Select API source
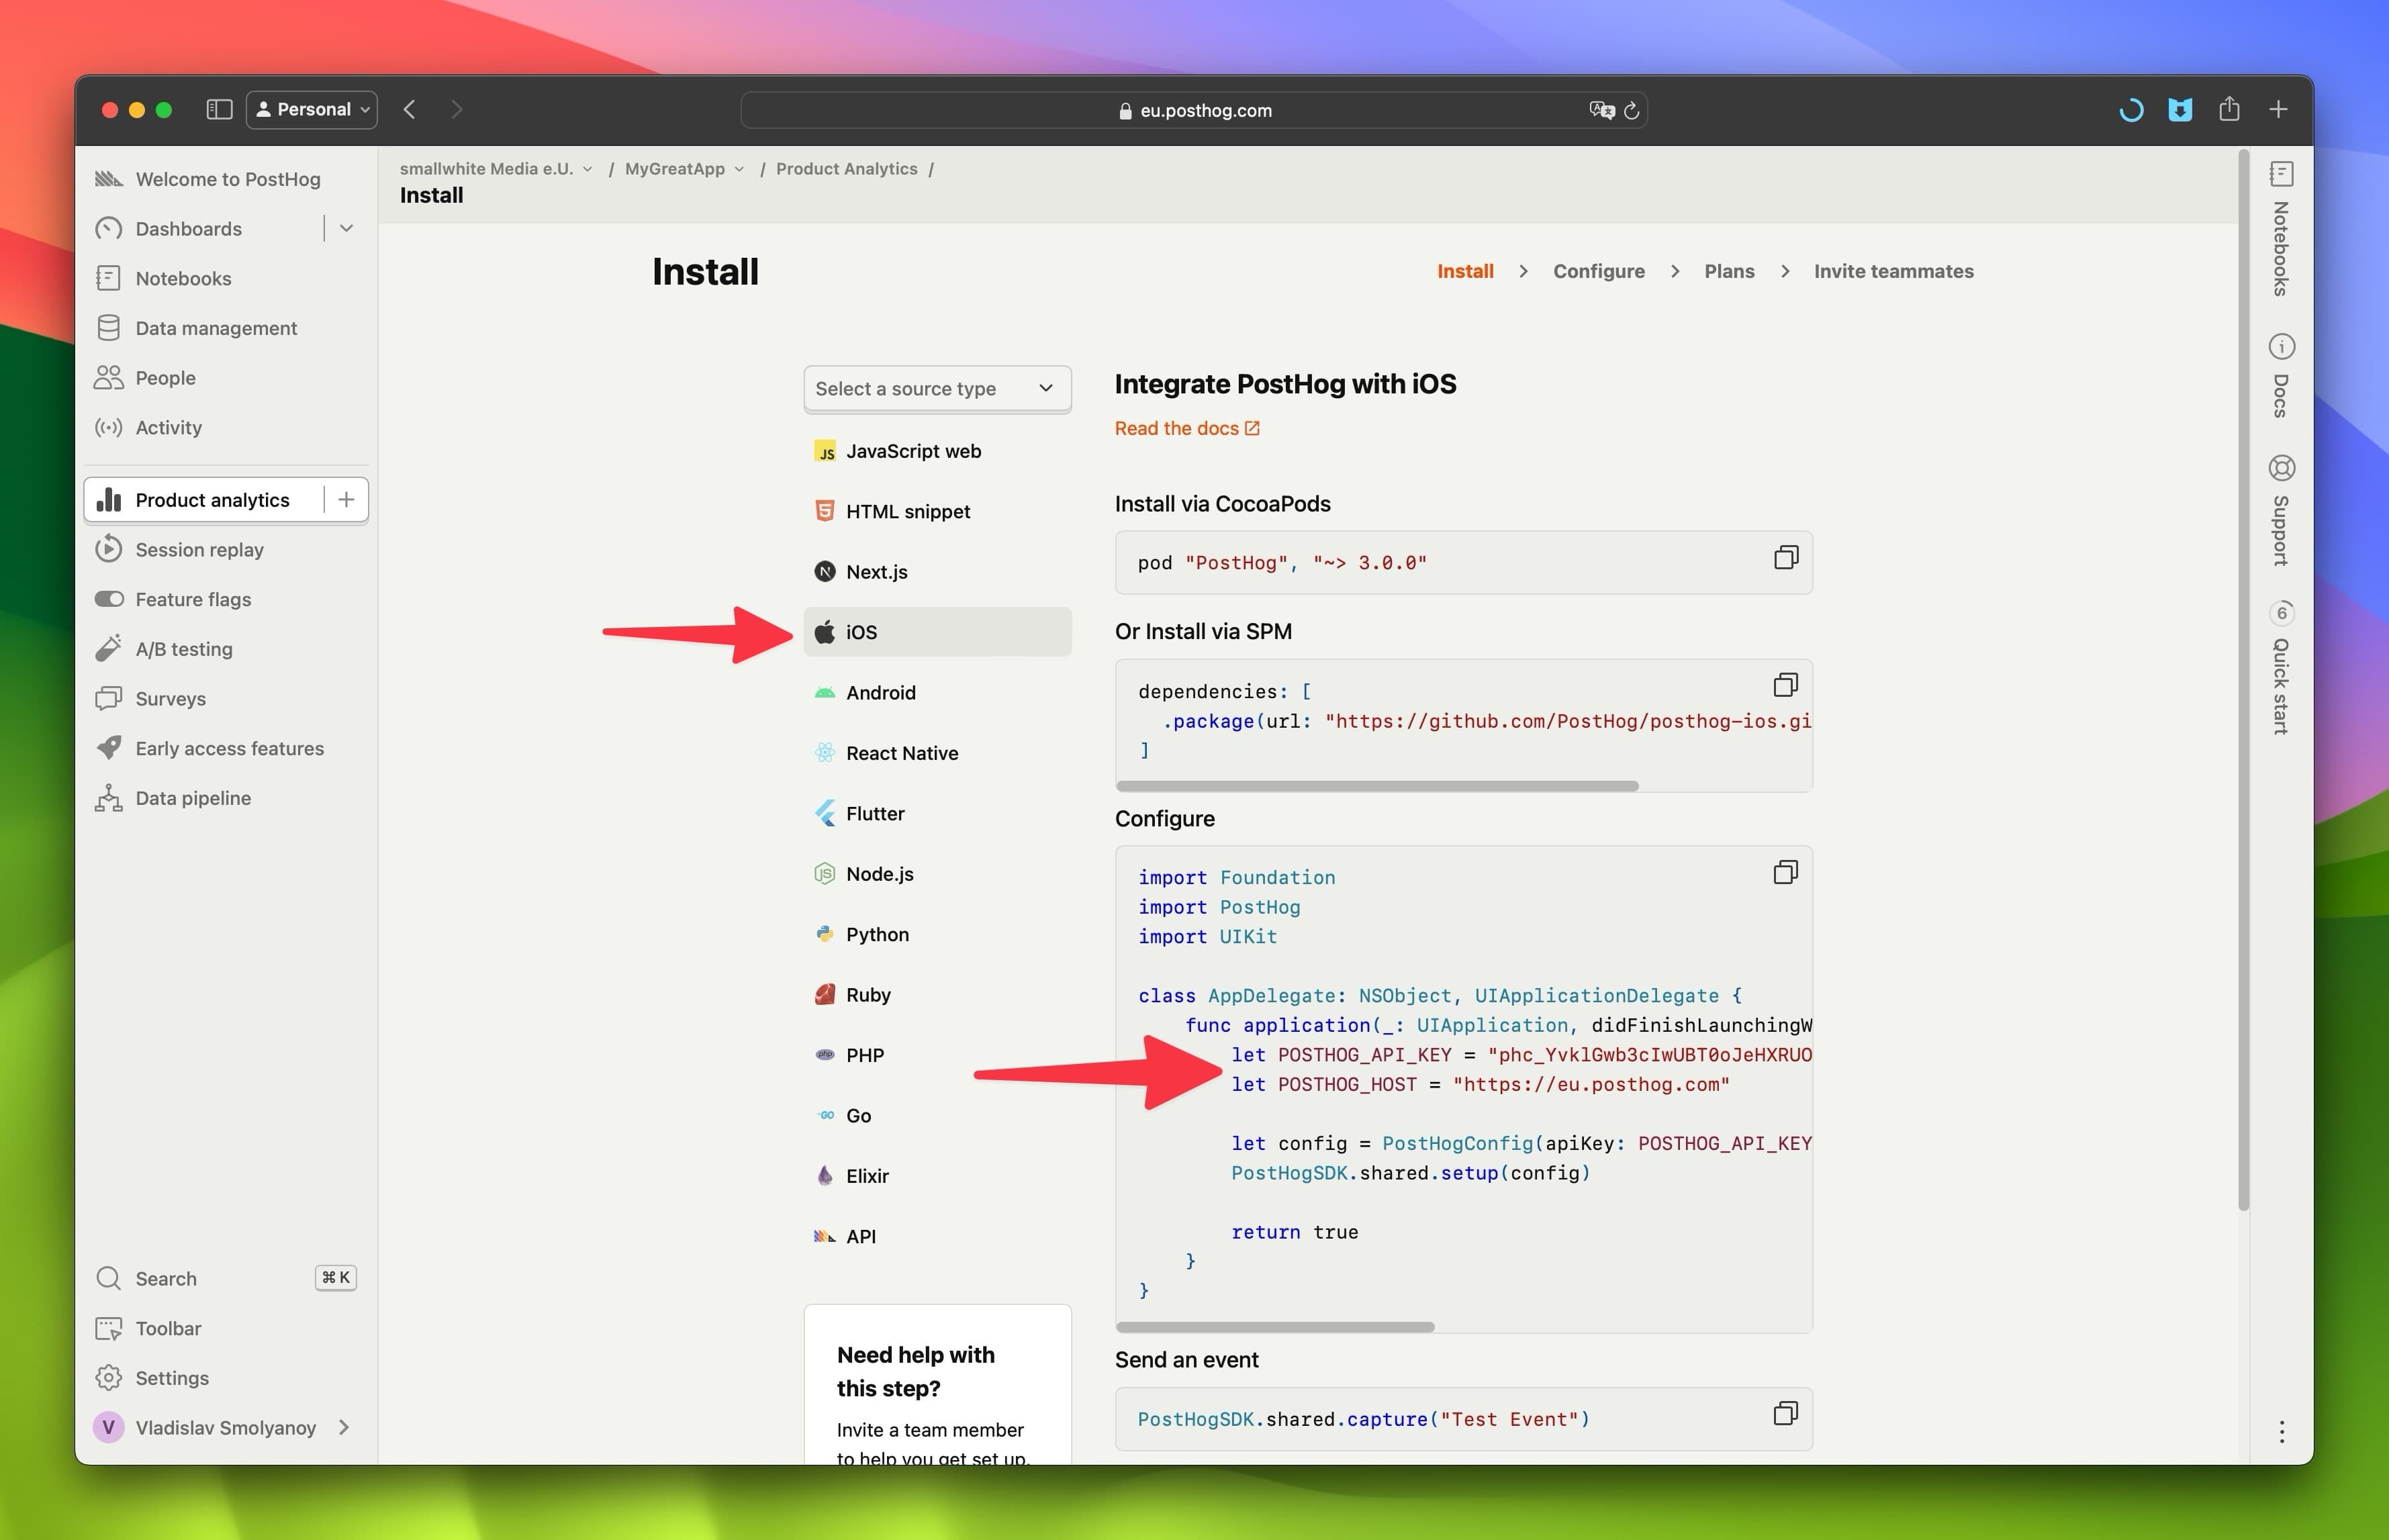The image size is (2389, 1540). [x=937, y=1236]
